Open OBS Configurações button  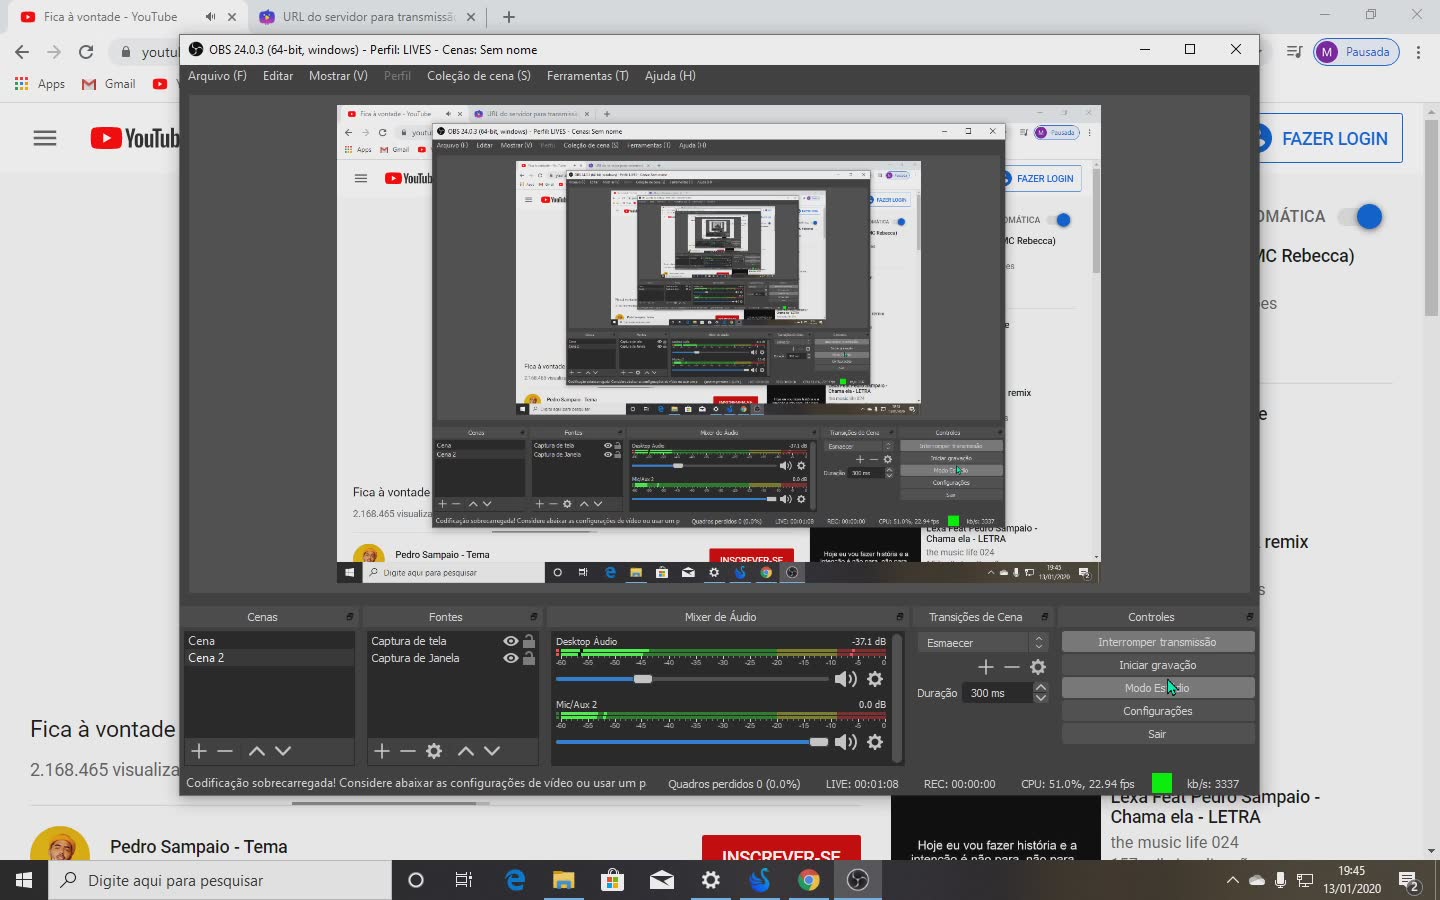1157,711
